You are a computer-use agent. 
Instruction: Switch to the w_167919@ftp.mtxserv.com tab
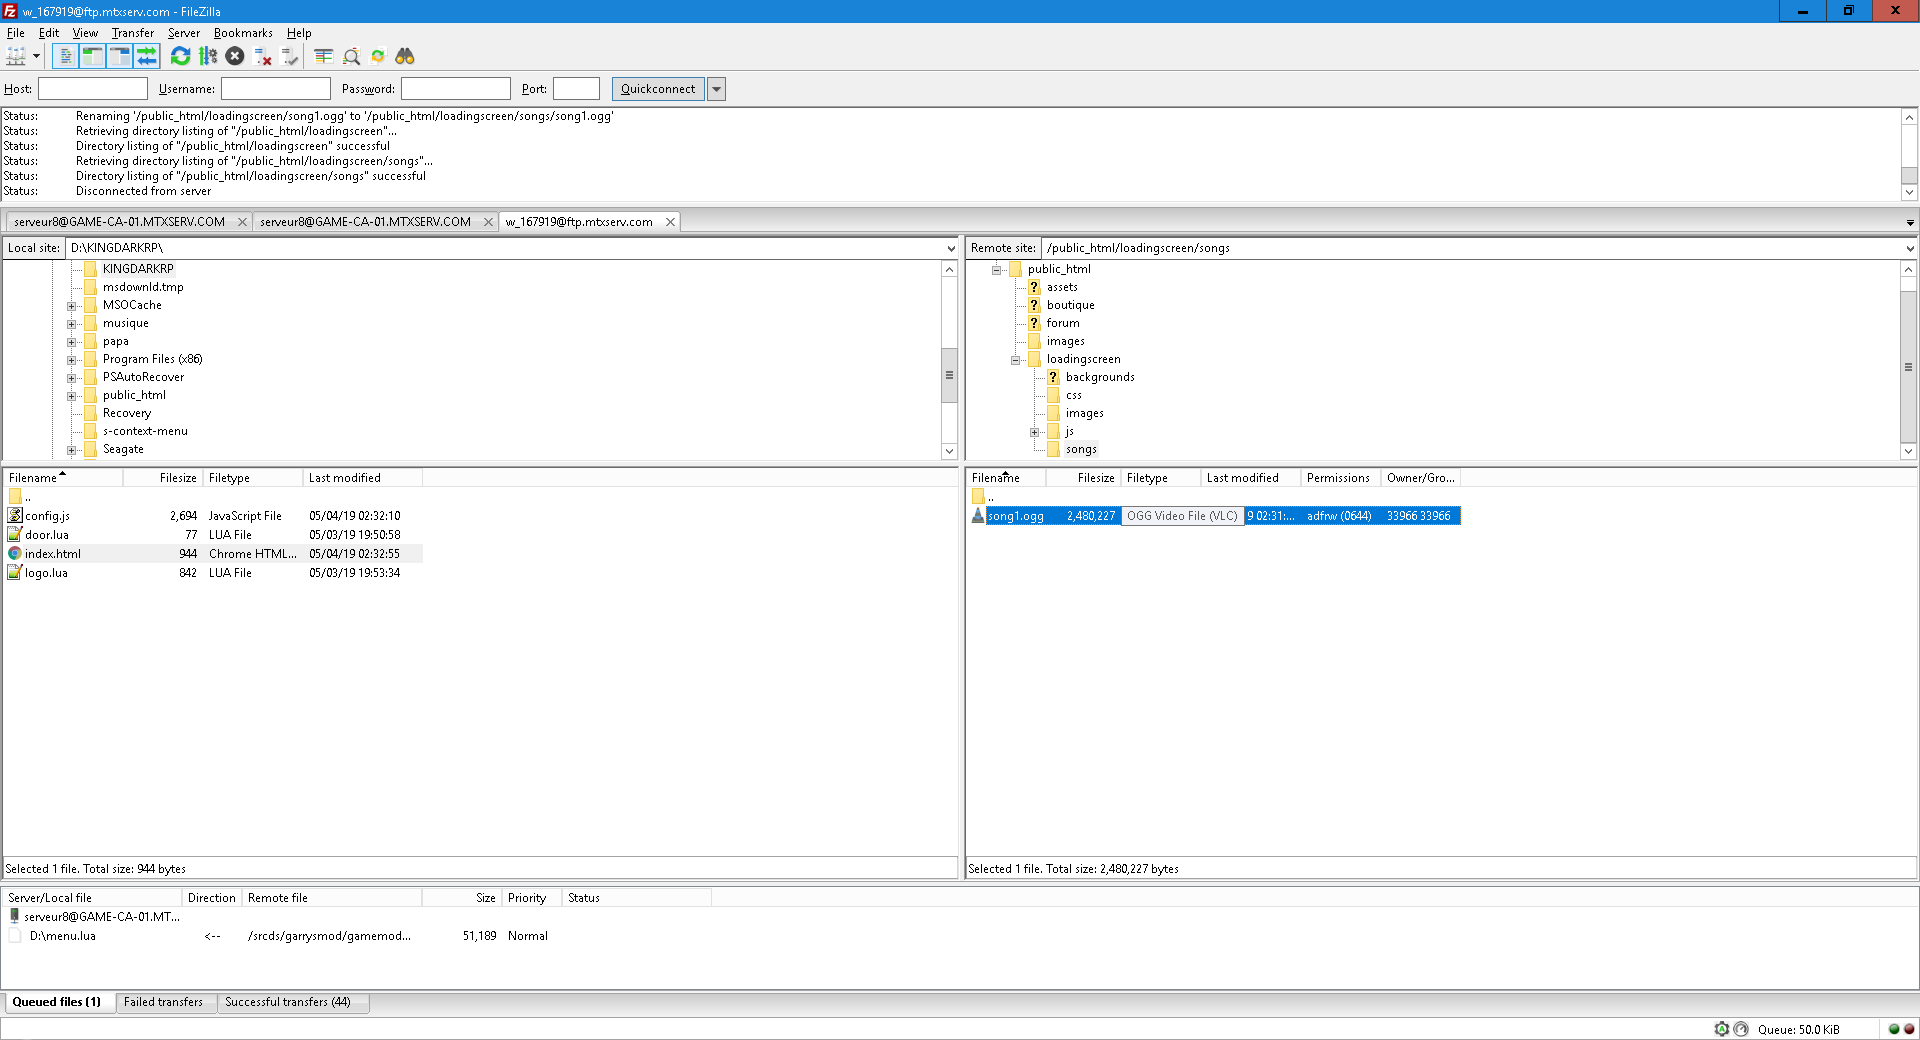(x=579, y=222)
